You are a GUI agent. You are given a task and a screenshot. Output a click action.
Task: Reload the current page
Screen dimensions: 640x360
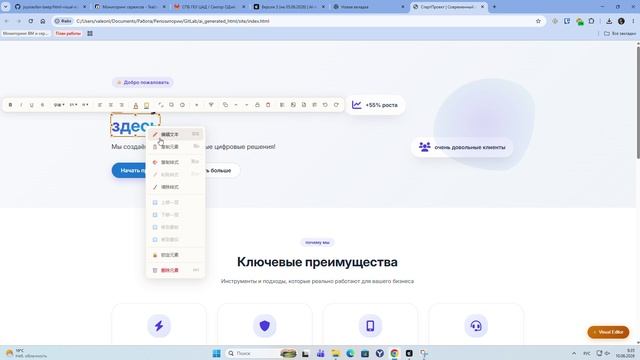click(31, 21)
